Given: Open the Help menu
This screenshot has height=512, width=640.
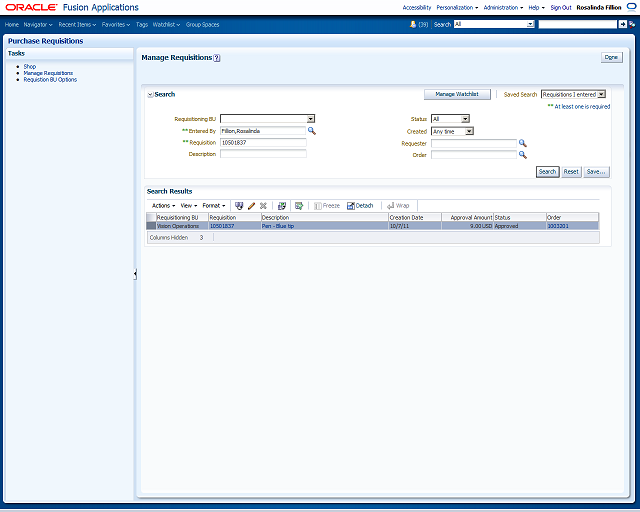Looking at the screenshot, I should [x=536, y=7].
